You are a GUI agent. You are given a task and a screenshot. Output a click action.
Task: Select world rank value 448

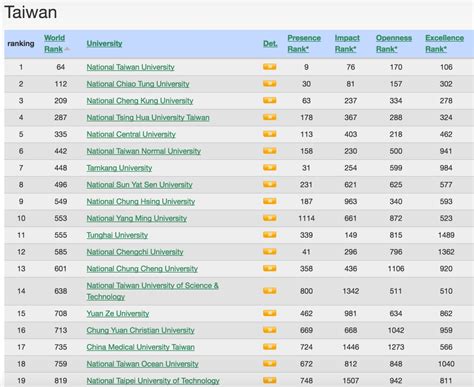tap(60, 168)
